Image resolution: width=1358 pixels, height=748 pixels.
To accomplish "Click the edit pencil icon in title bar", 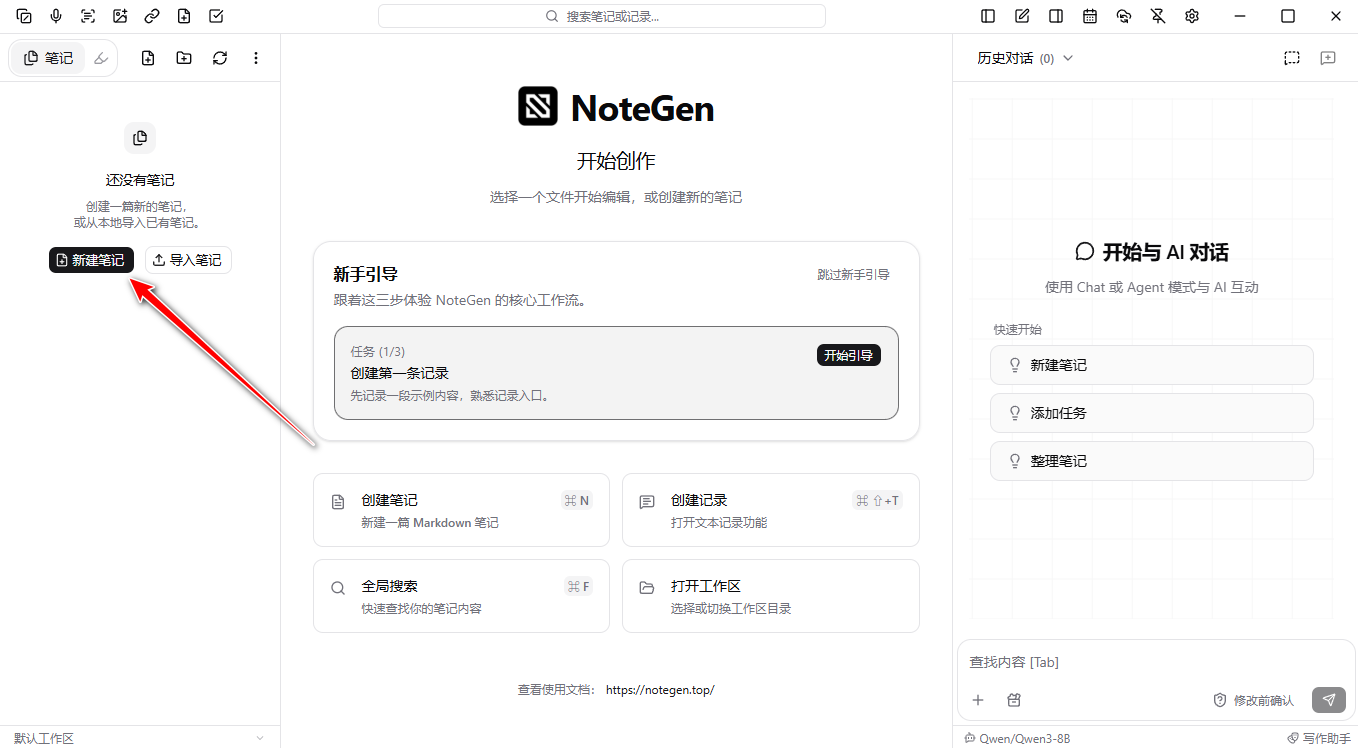I will pyautogui.click(x=1022, y=16).
